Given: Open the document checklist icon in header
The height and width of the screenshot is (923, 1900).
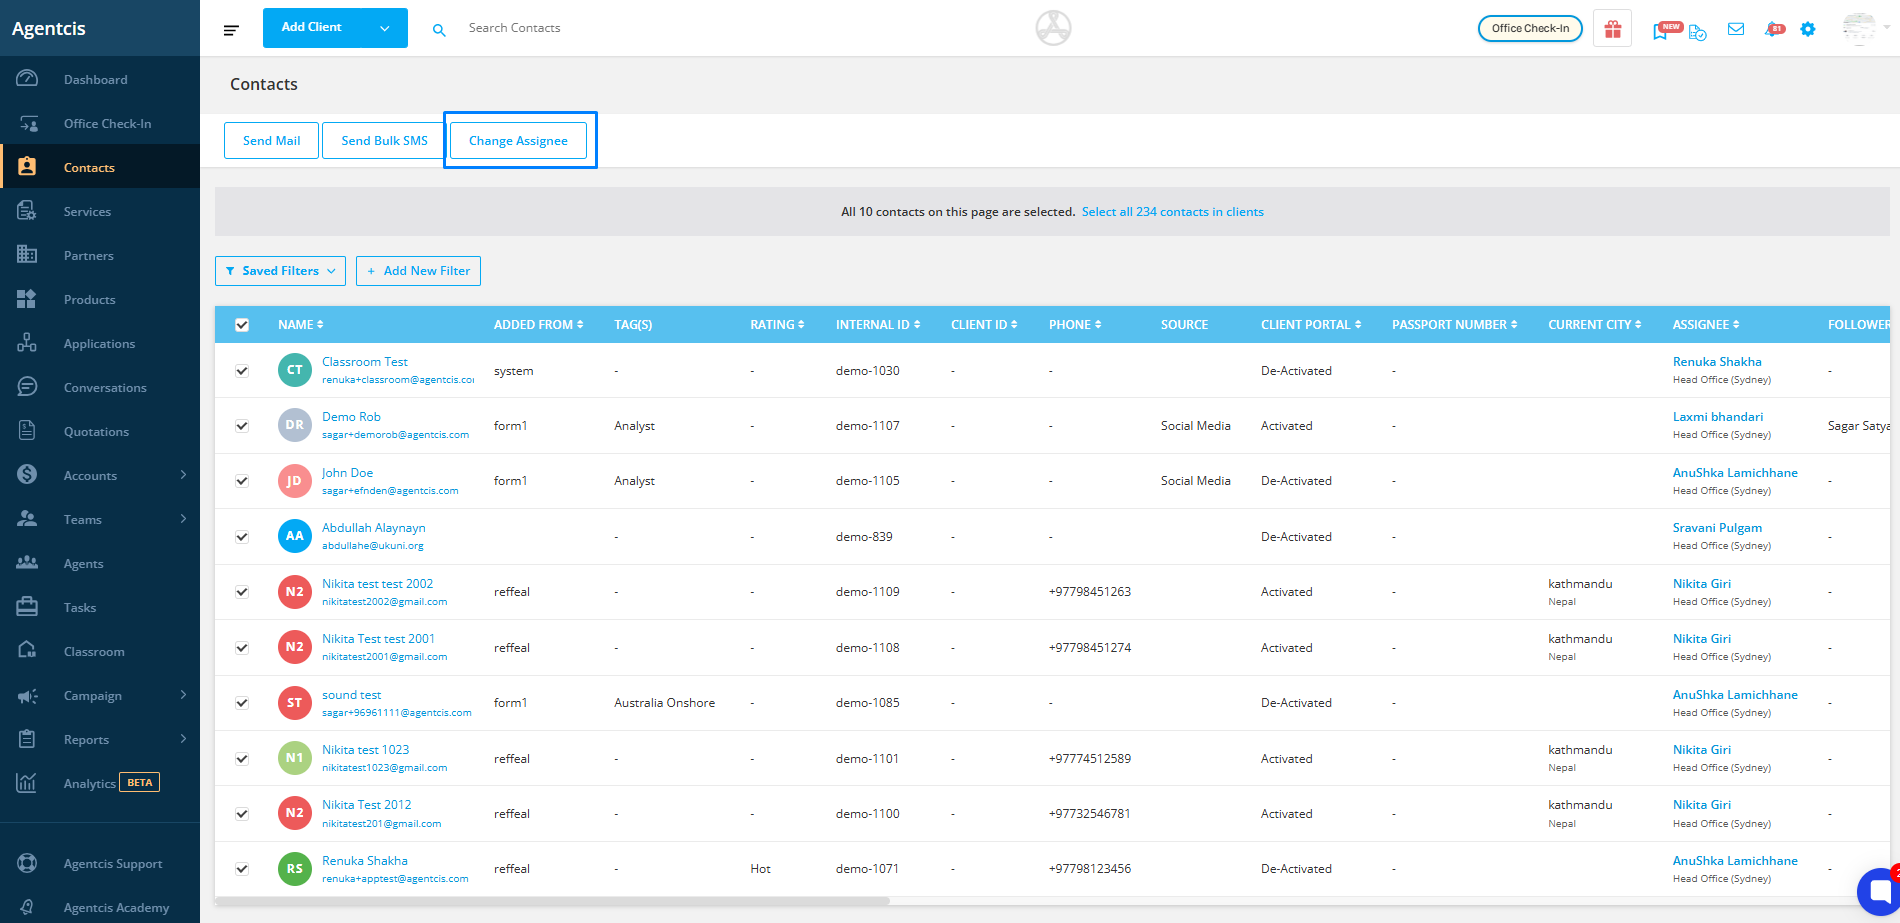Looking at the screenshot, I should tap(1698, 31).
